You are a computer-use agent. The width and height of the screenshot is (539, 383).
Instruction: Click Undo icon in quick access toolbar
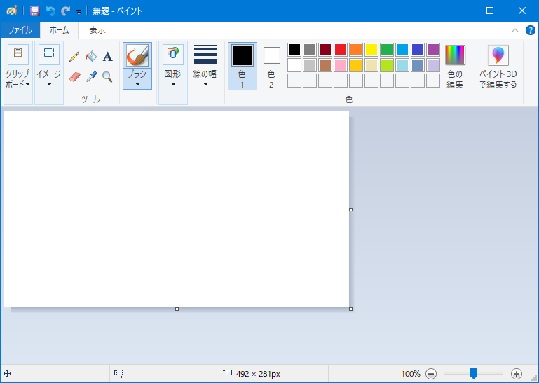pos(50,11)
